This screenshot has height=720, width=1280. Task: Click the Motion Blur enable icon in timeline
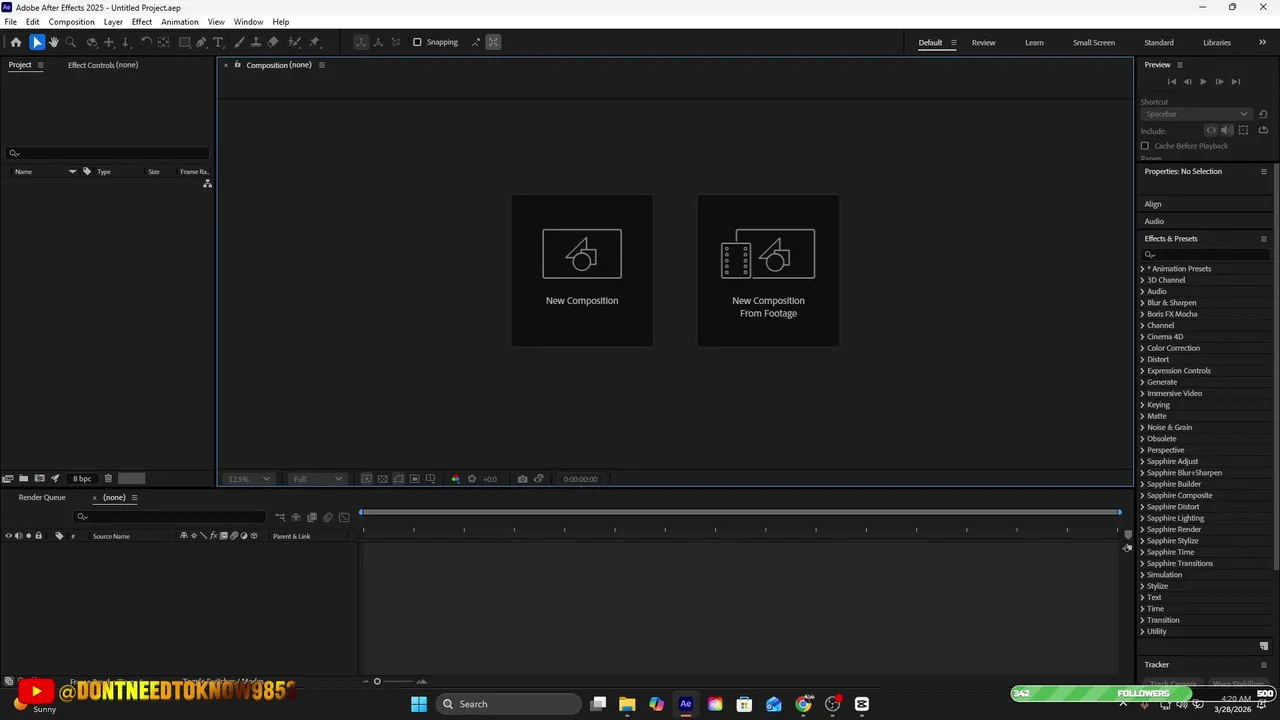328,517
